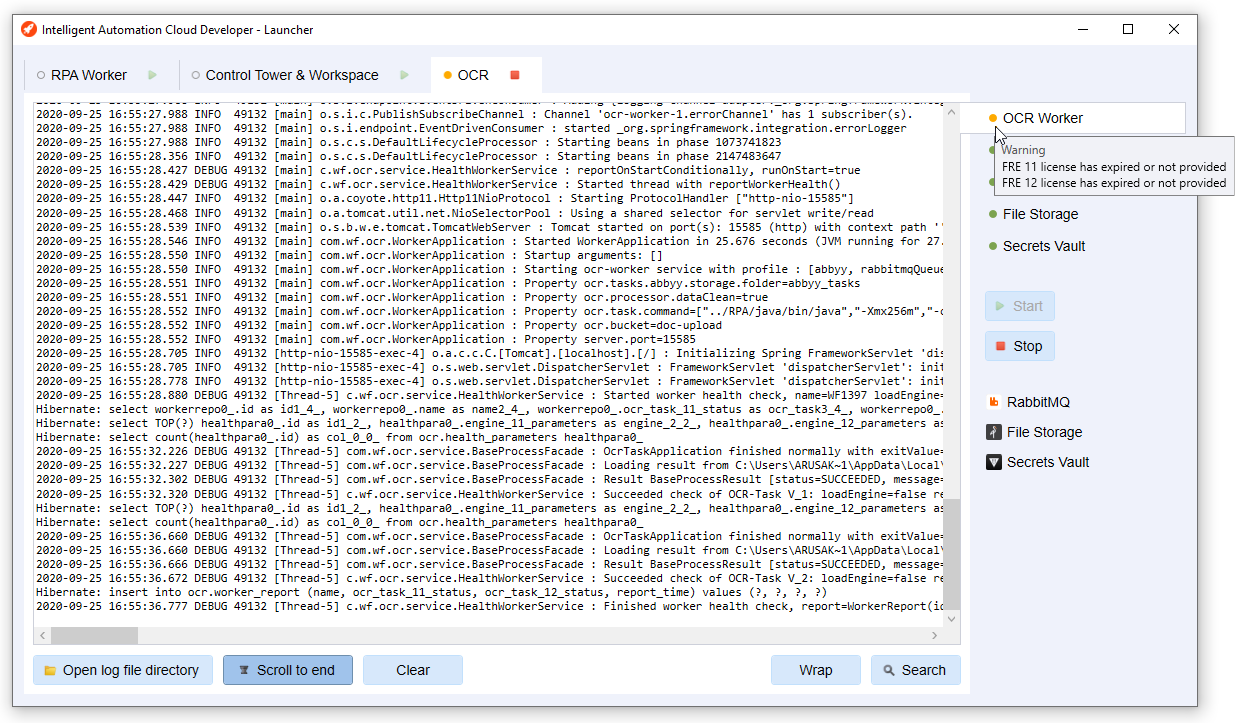Image resolution: width=1244 pixels, height=723 pixels.
Task: Click log line 'Property ocr.processor.dataClean=true'
Action: click(402, 297)
